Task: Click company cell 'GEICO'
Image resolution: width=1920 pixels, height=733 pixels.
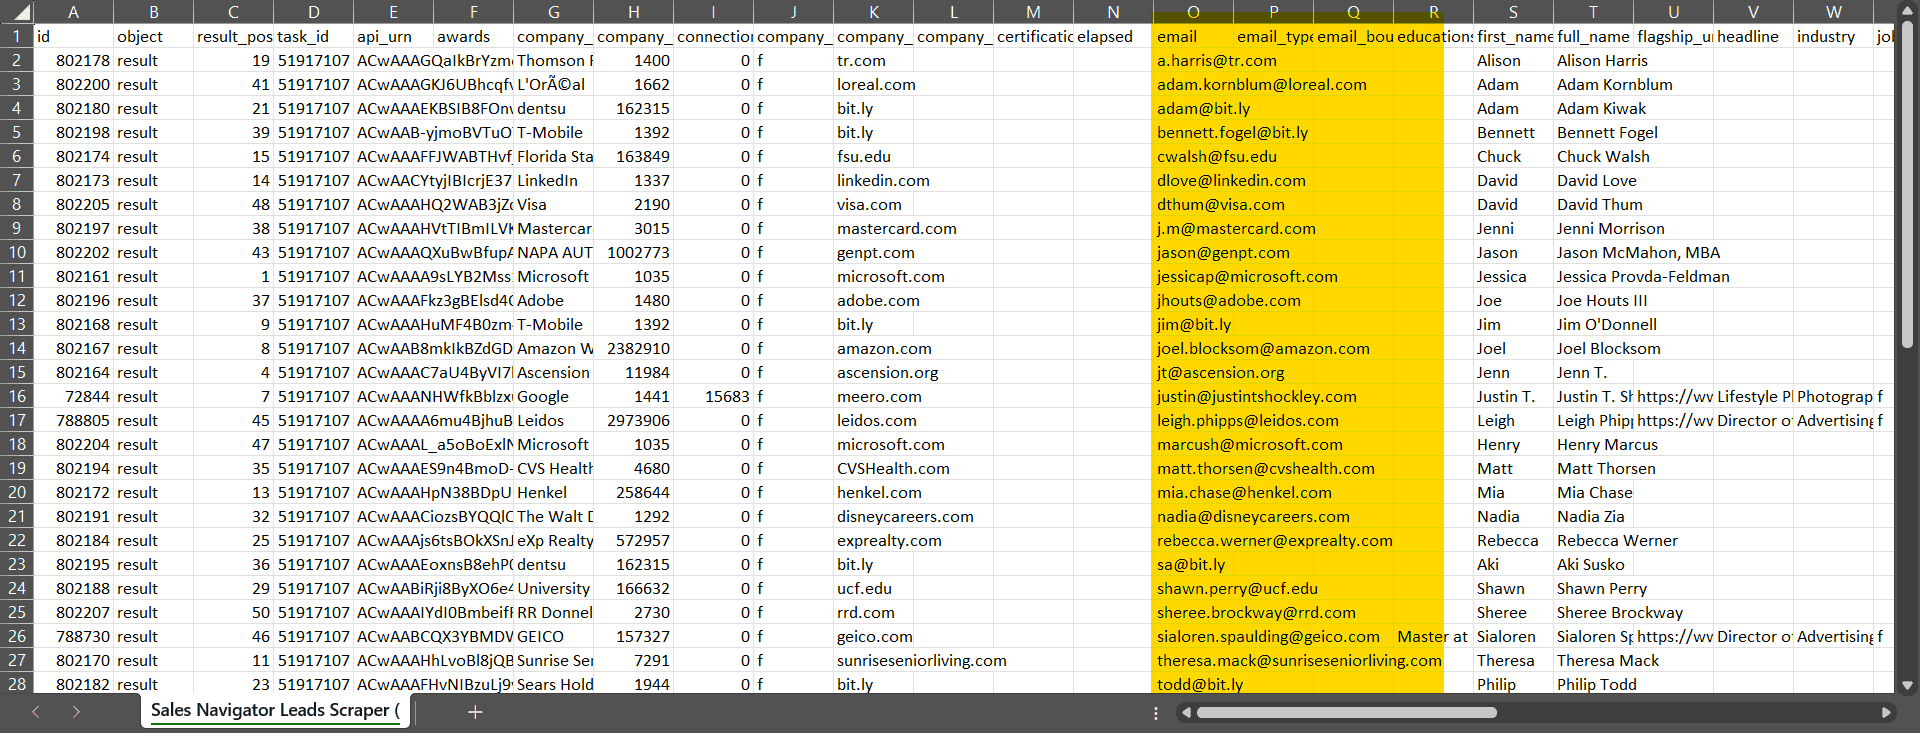Action: [553, 636]
